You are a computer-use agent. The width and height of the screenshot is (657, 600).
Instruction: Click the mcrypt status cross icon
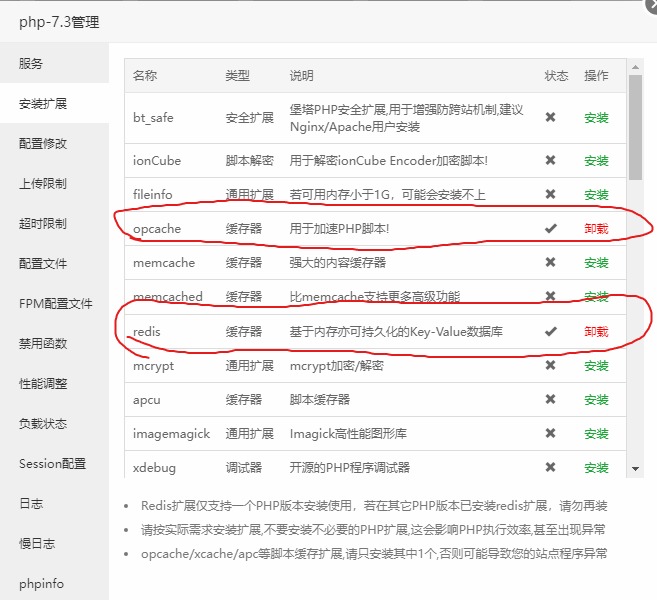(x=551, y=365)
